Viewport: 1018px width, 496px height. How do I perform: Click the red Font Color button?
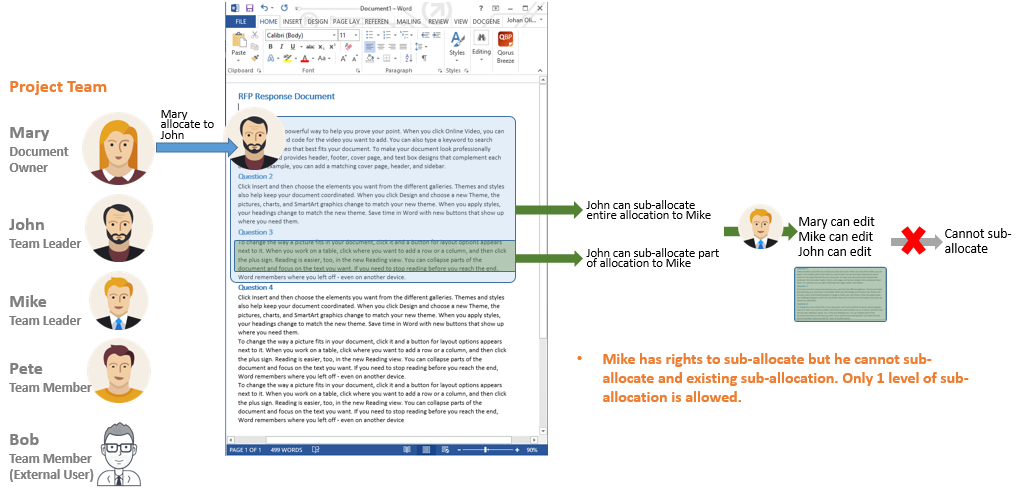coord(304,58)
